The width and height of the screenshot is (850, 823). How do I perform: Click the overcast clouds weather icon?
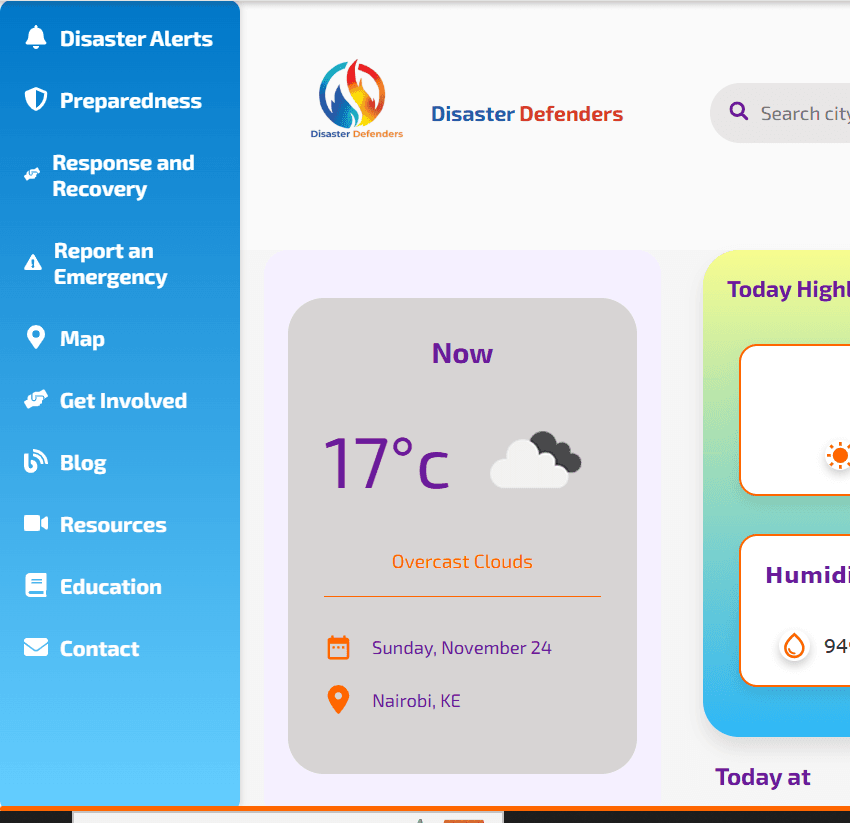536,460
